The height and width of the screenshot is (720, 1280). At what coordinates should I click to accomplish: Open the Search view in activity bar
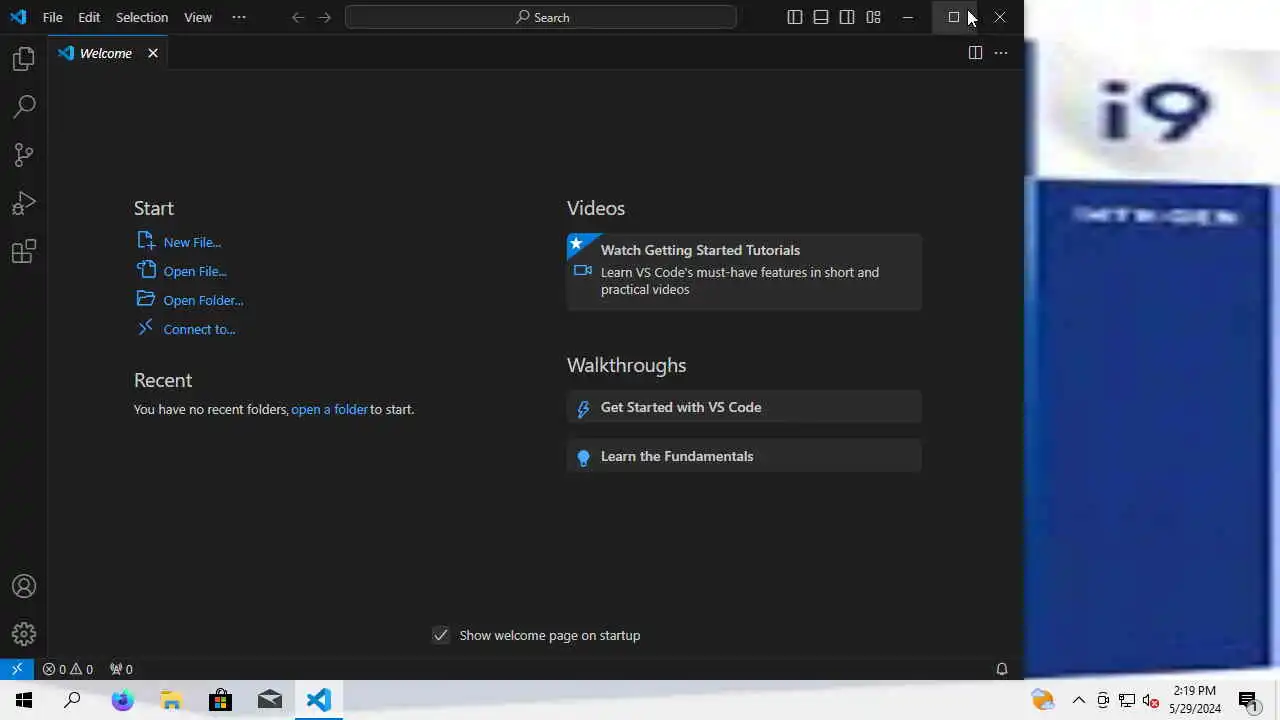(24, 106)
